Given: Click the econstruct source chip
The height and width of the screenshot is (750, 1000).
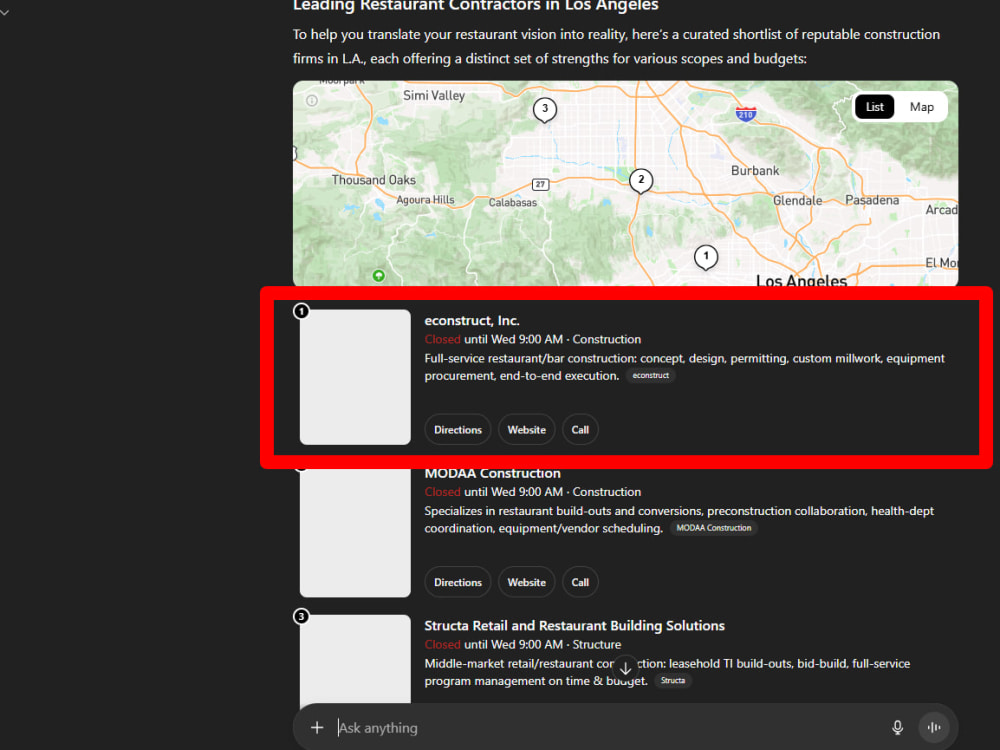Looking at the screenshot, I should point(651,376).
